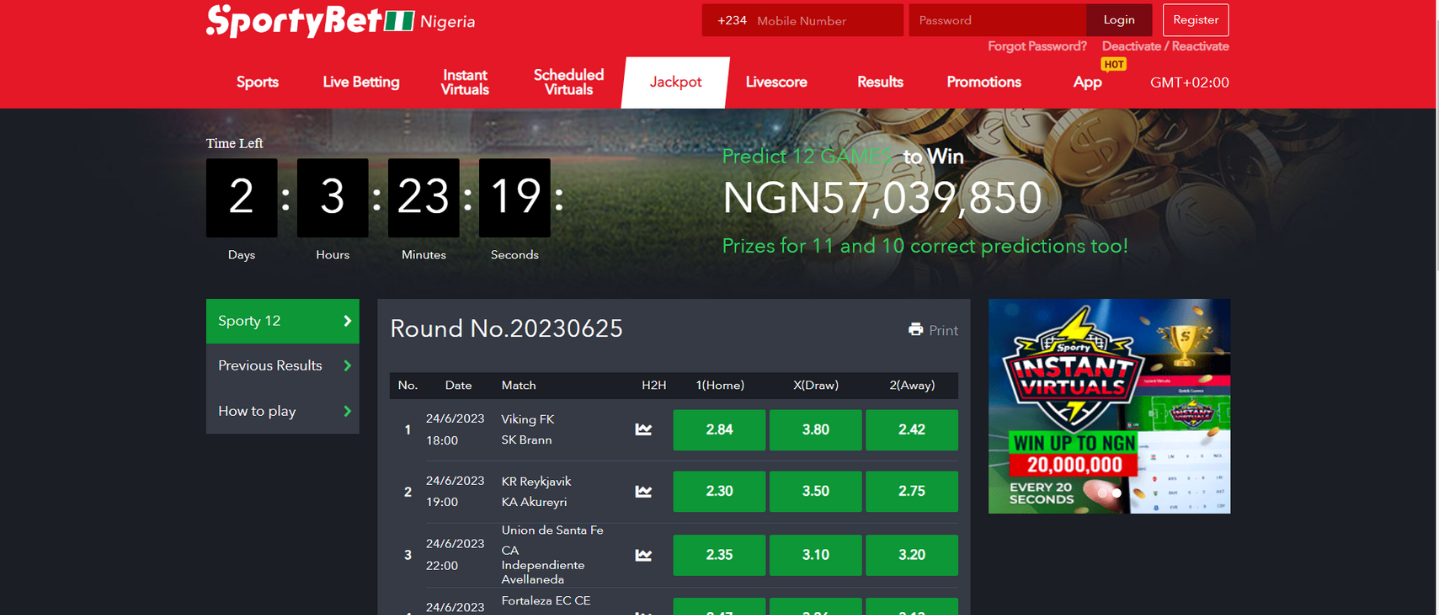This screenshot has height=615, width=1439.
Task: Select home odds 2.84 for Viking FK
Action: pos(719,430)
